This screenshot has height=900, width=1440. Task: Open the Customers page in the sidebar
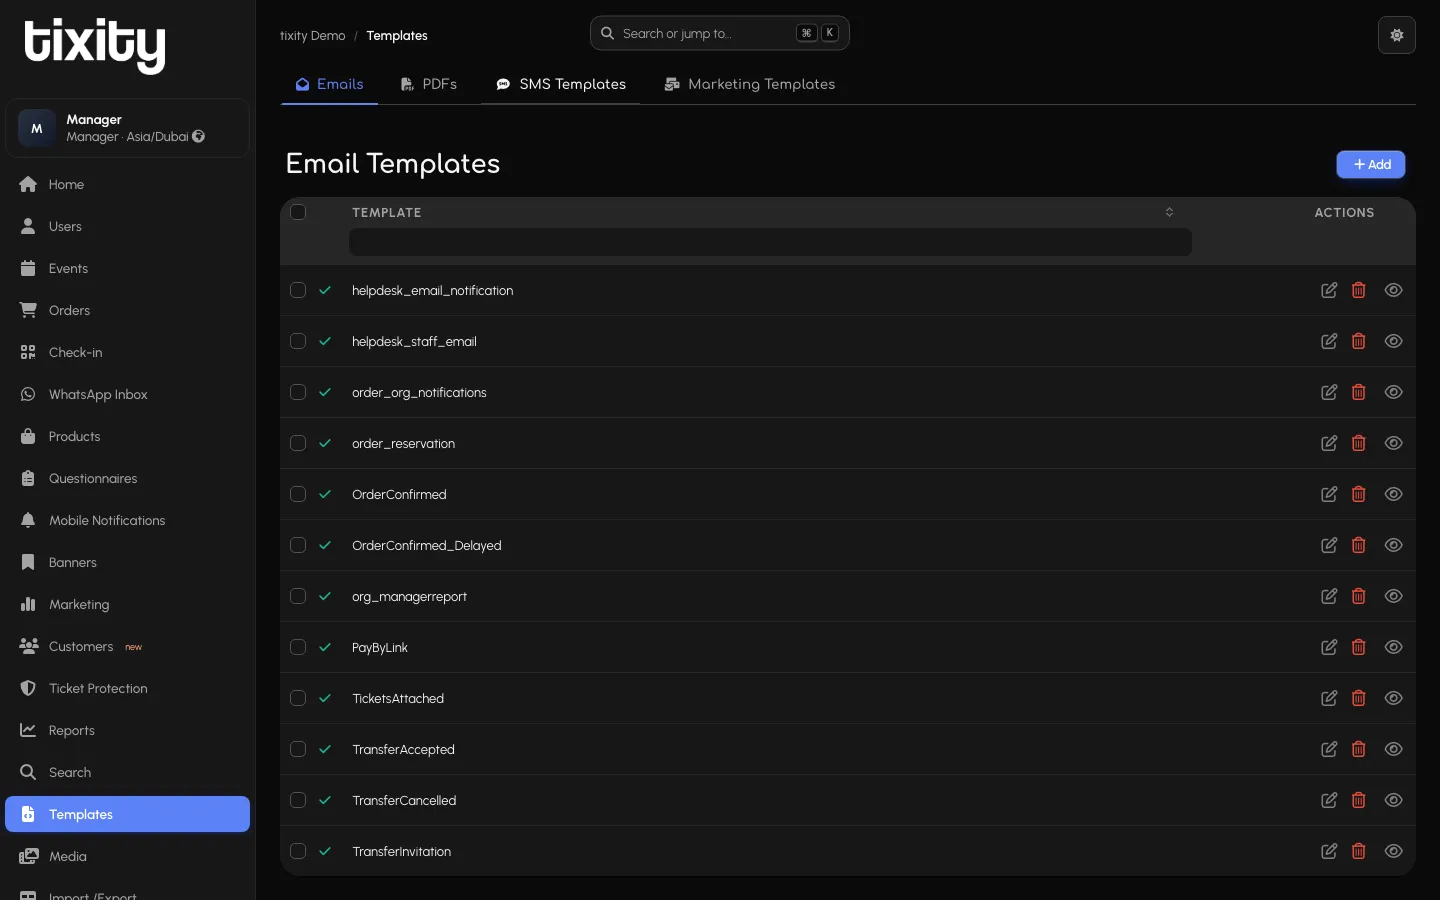(x=127, y=646)
